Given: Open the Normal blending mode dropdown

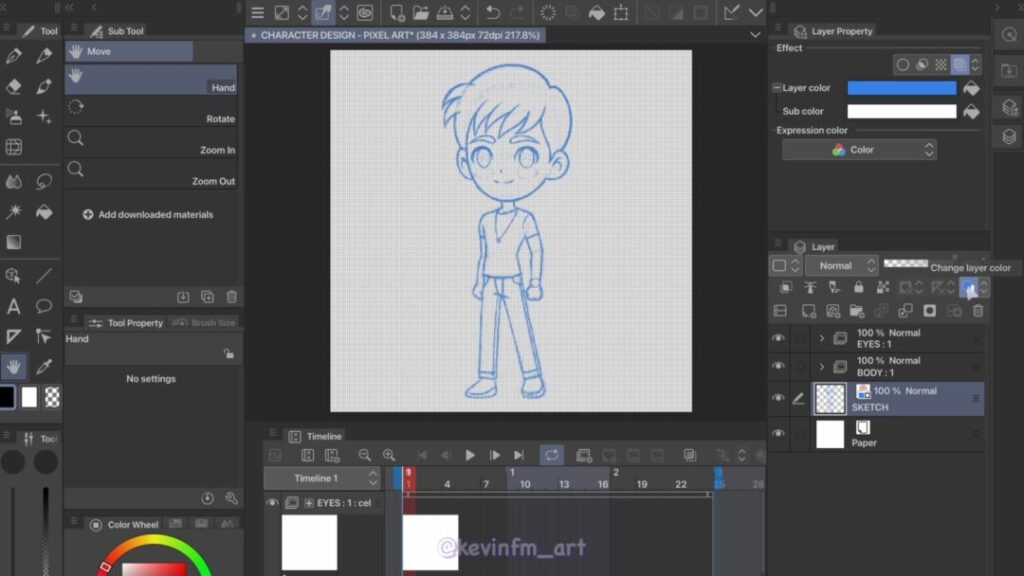Looking at the screenshot, I should [841, 266].
